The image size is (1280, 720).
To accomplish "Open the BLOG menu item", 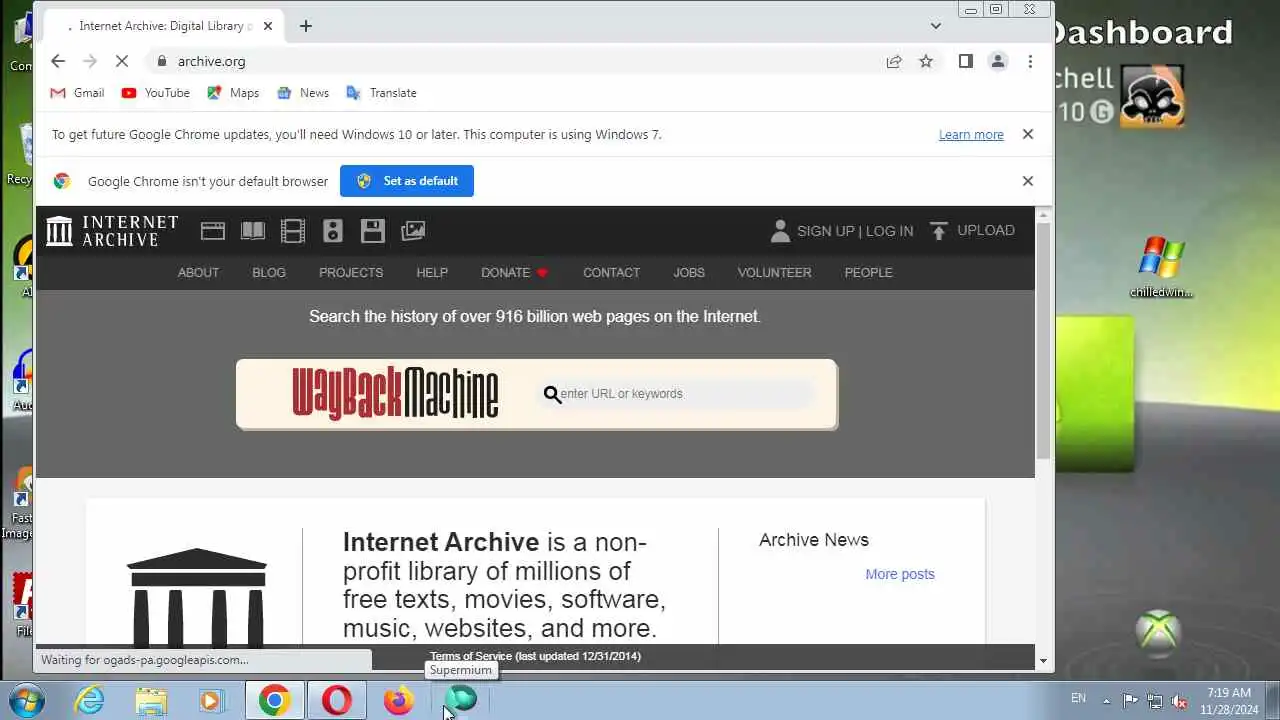I will tap(269, 272).
